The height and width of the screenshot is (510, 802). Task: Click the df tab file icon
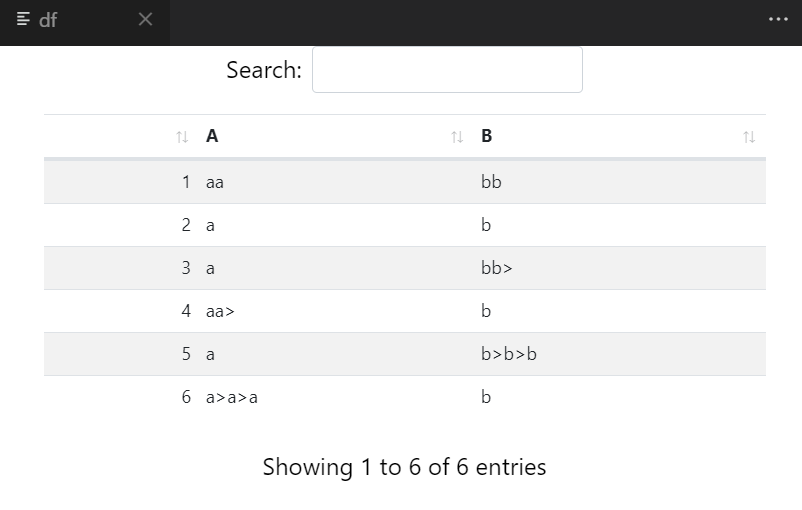(24, 20)
